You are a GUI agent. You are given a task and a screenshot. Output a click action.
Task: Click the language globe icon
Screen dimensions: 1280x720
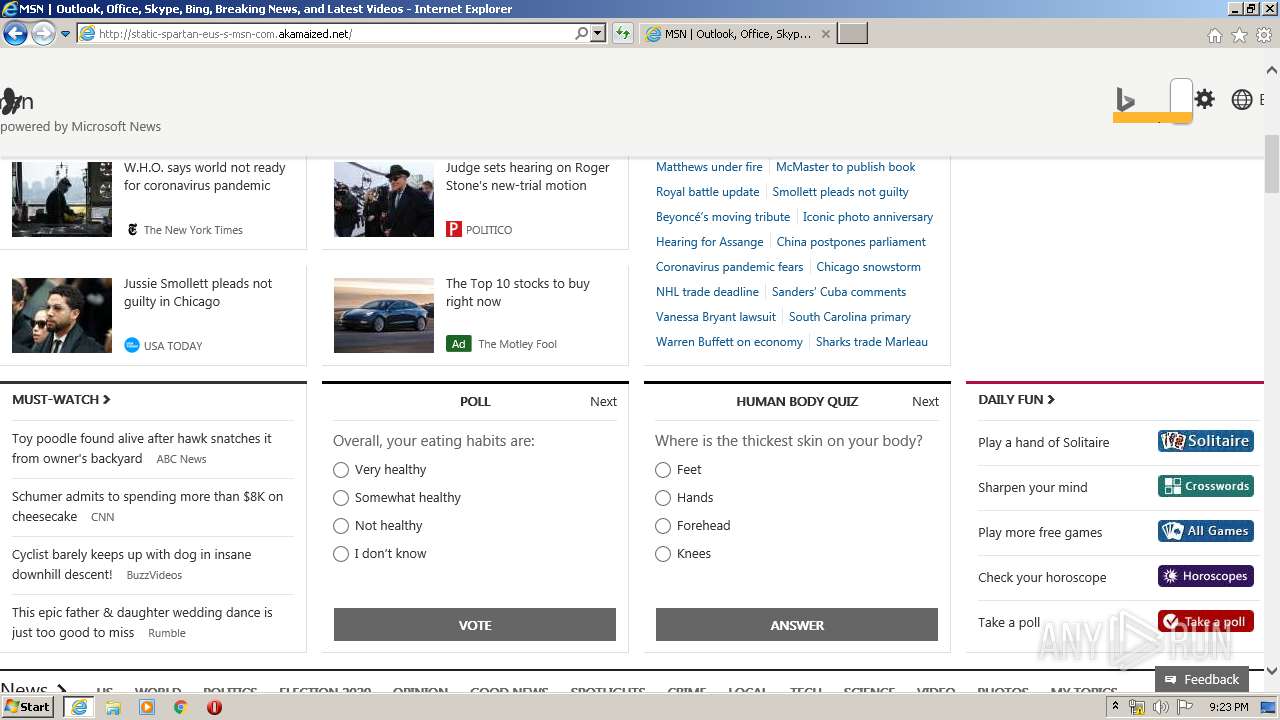point(1242,99)
